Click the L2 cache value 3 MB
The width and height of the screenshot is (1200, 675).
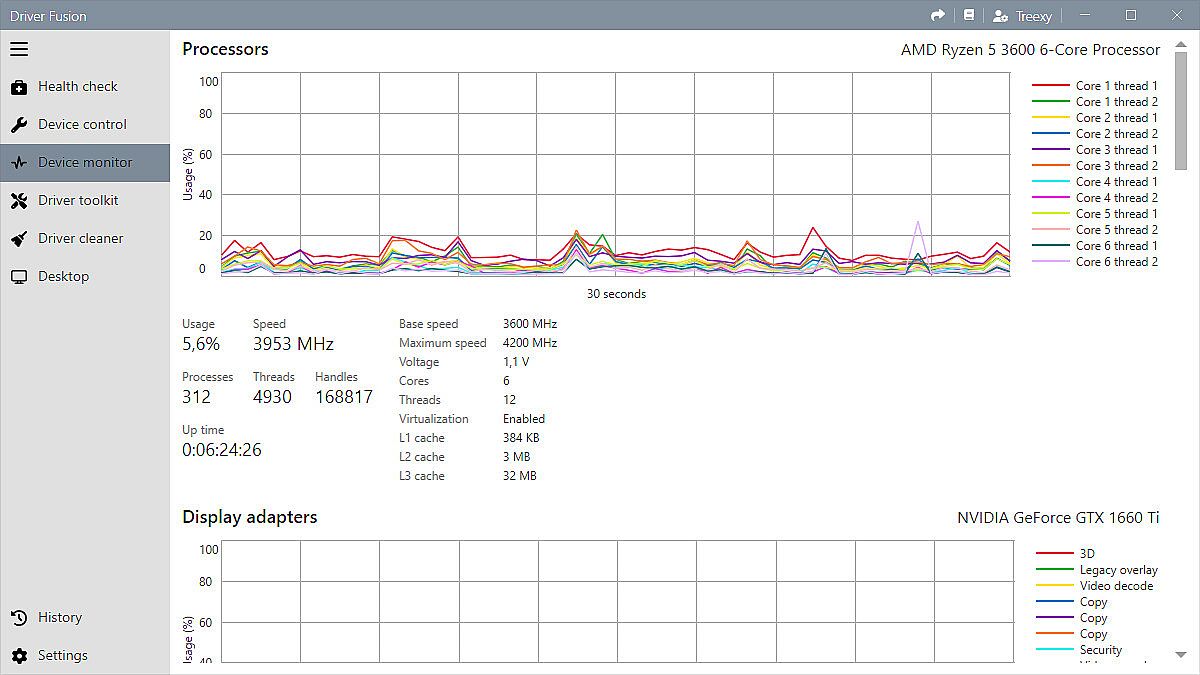coord(517,457)
